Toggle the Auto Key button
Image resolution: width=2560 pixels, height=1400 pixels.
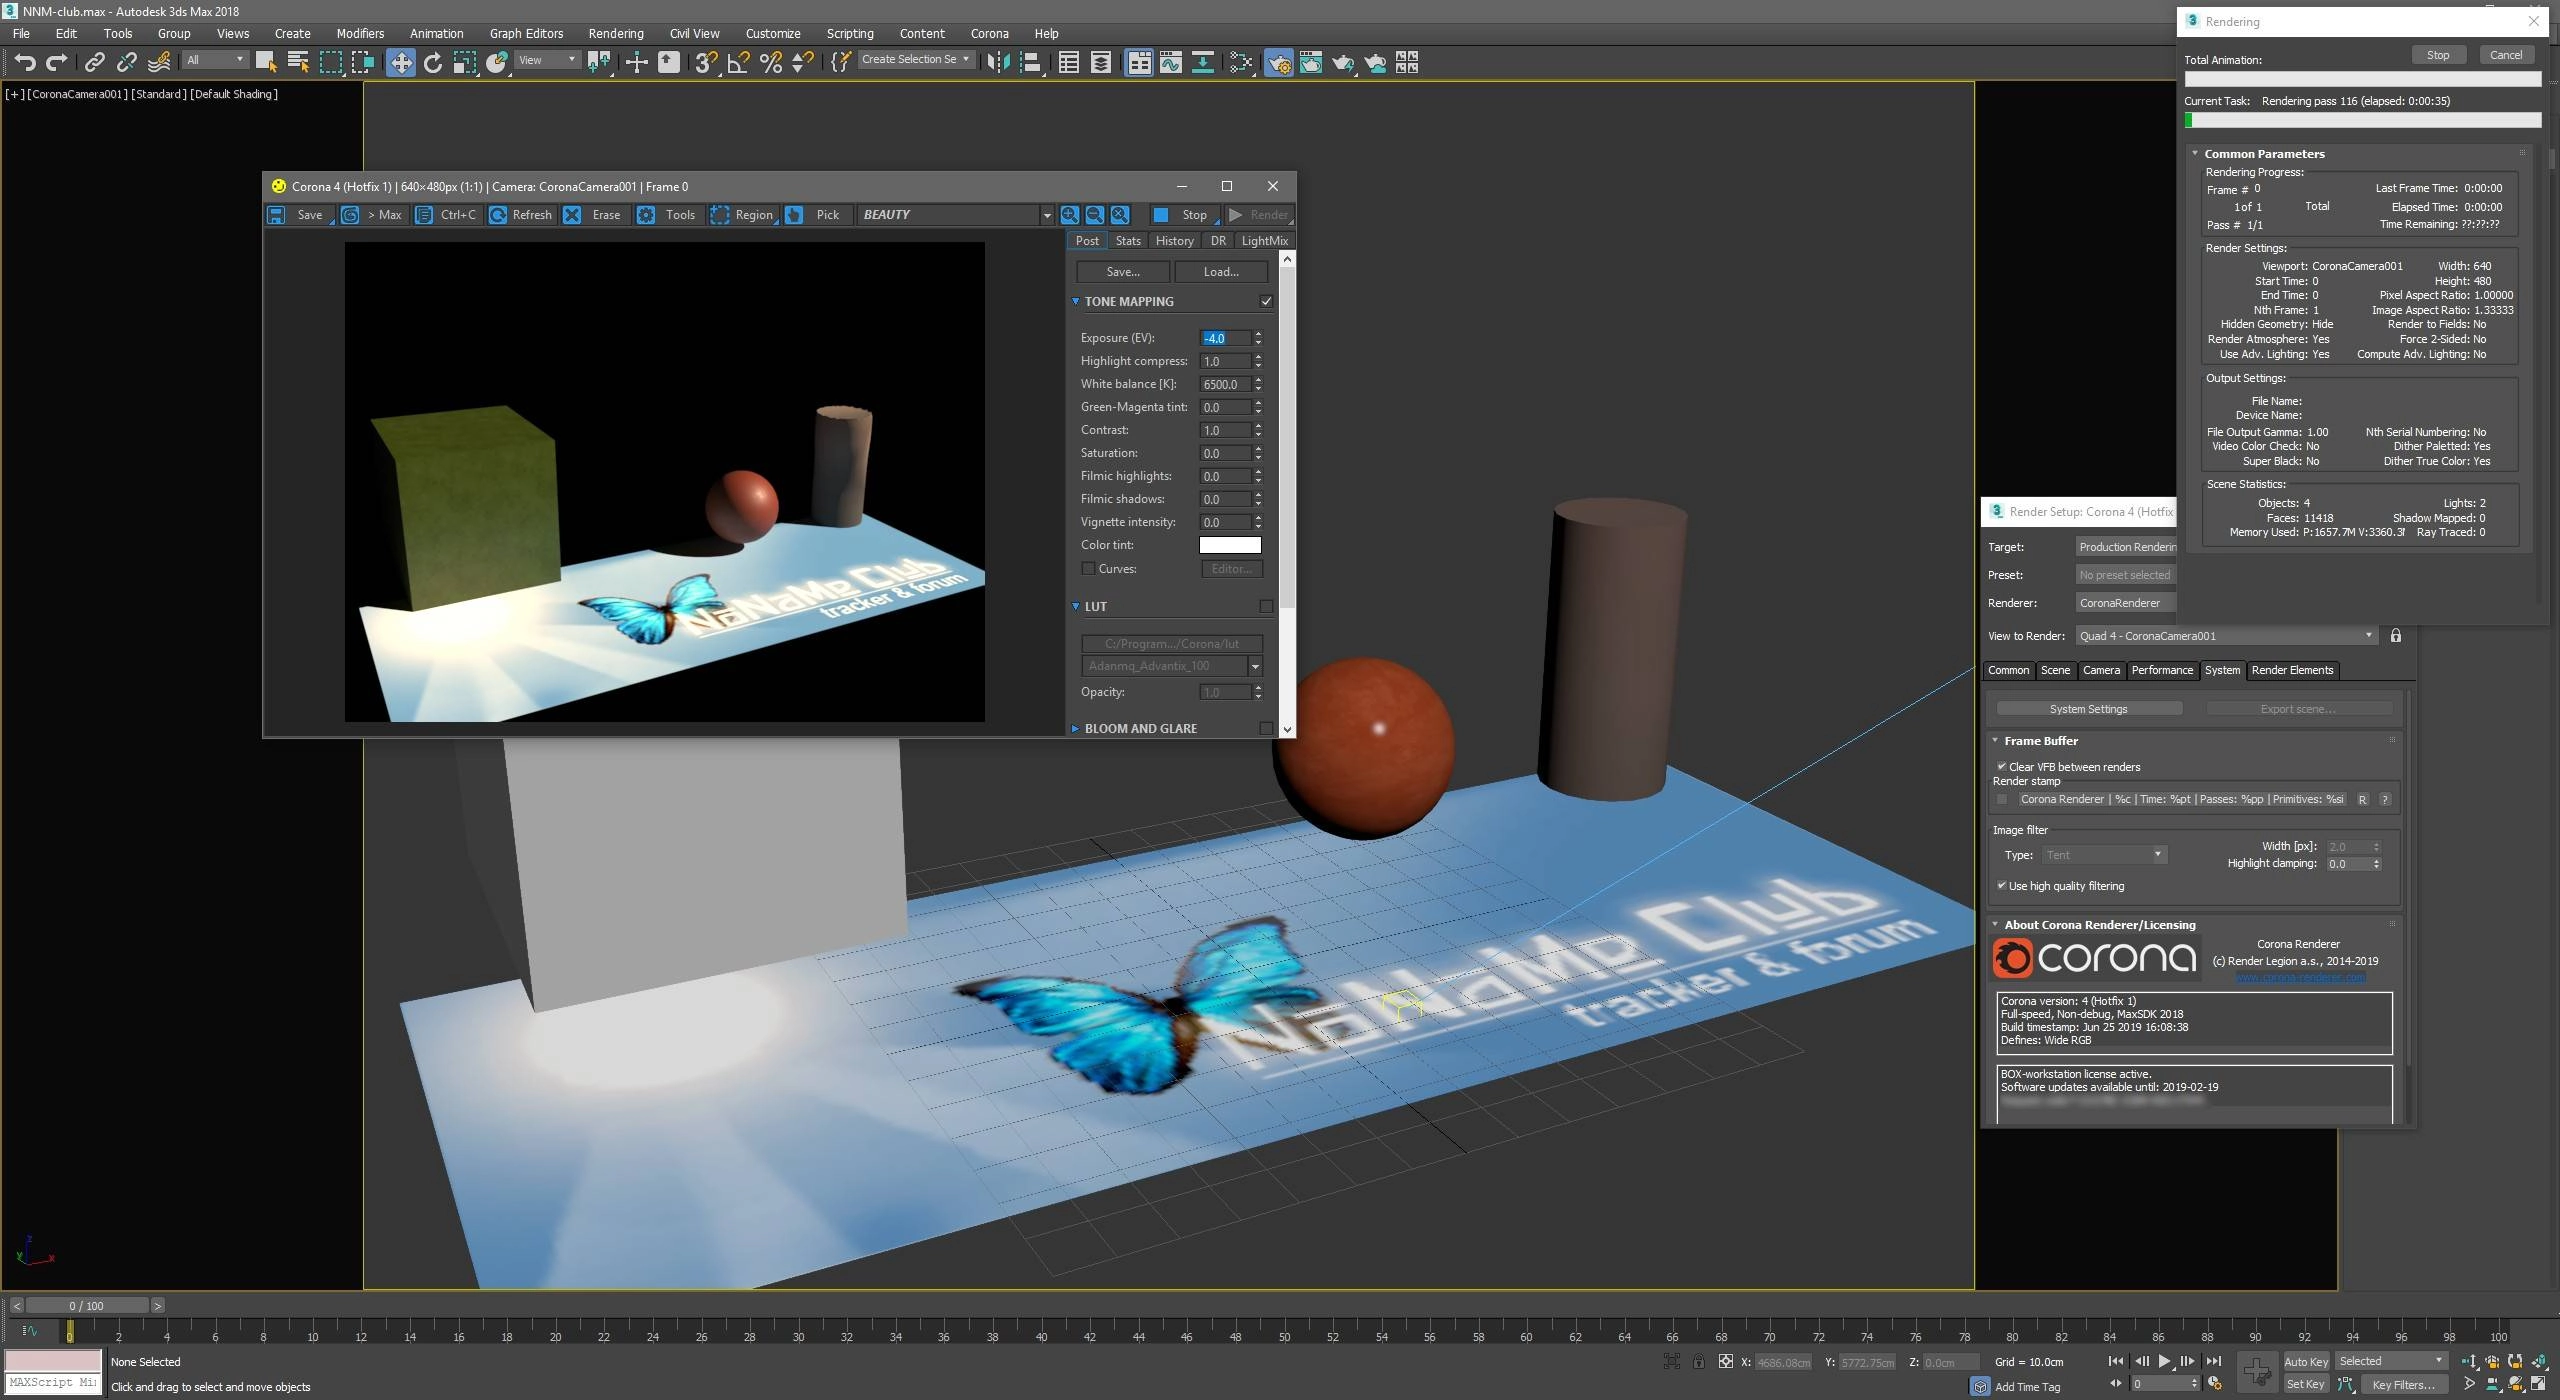tap(2306, 1361)
